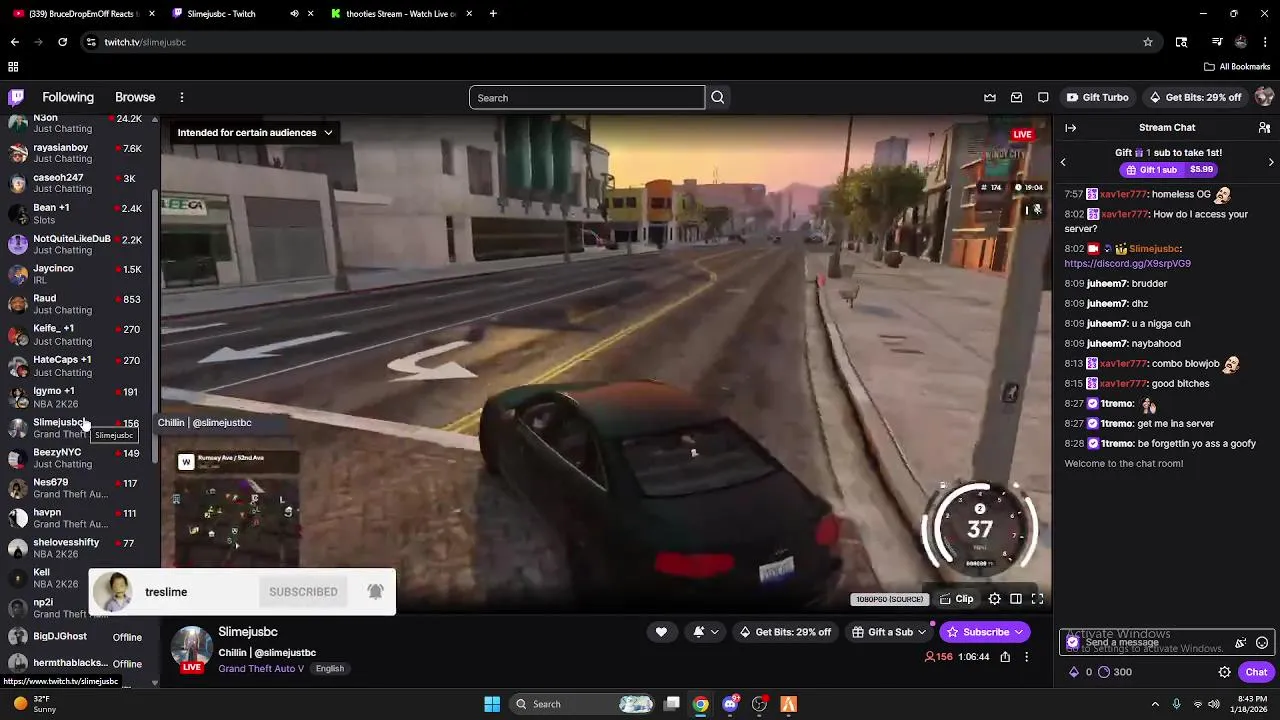Open Discord from the taskbar
This screenshot has width=1280, height=720.
coord(730,704)
